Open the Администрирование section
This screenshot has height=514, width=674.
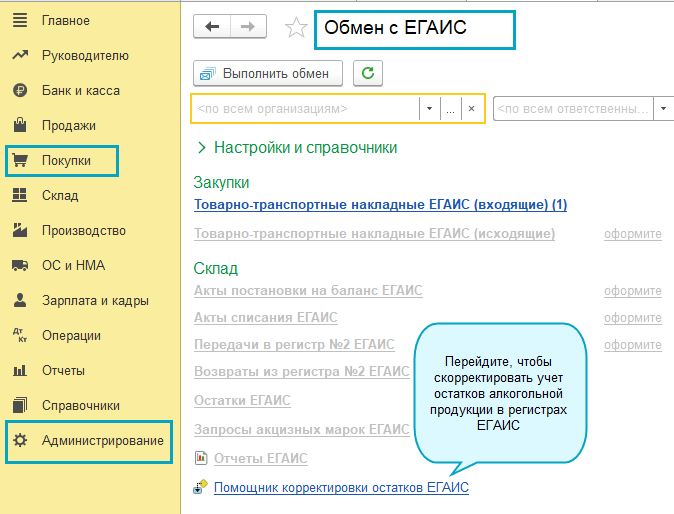coord(103,441)
